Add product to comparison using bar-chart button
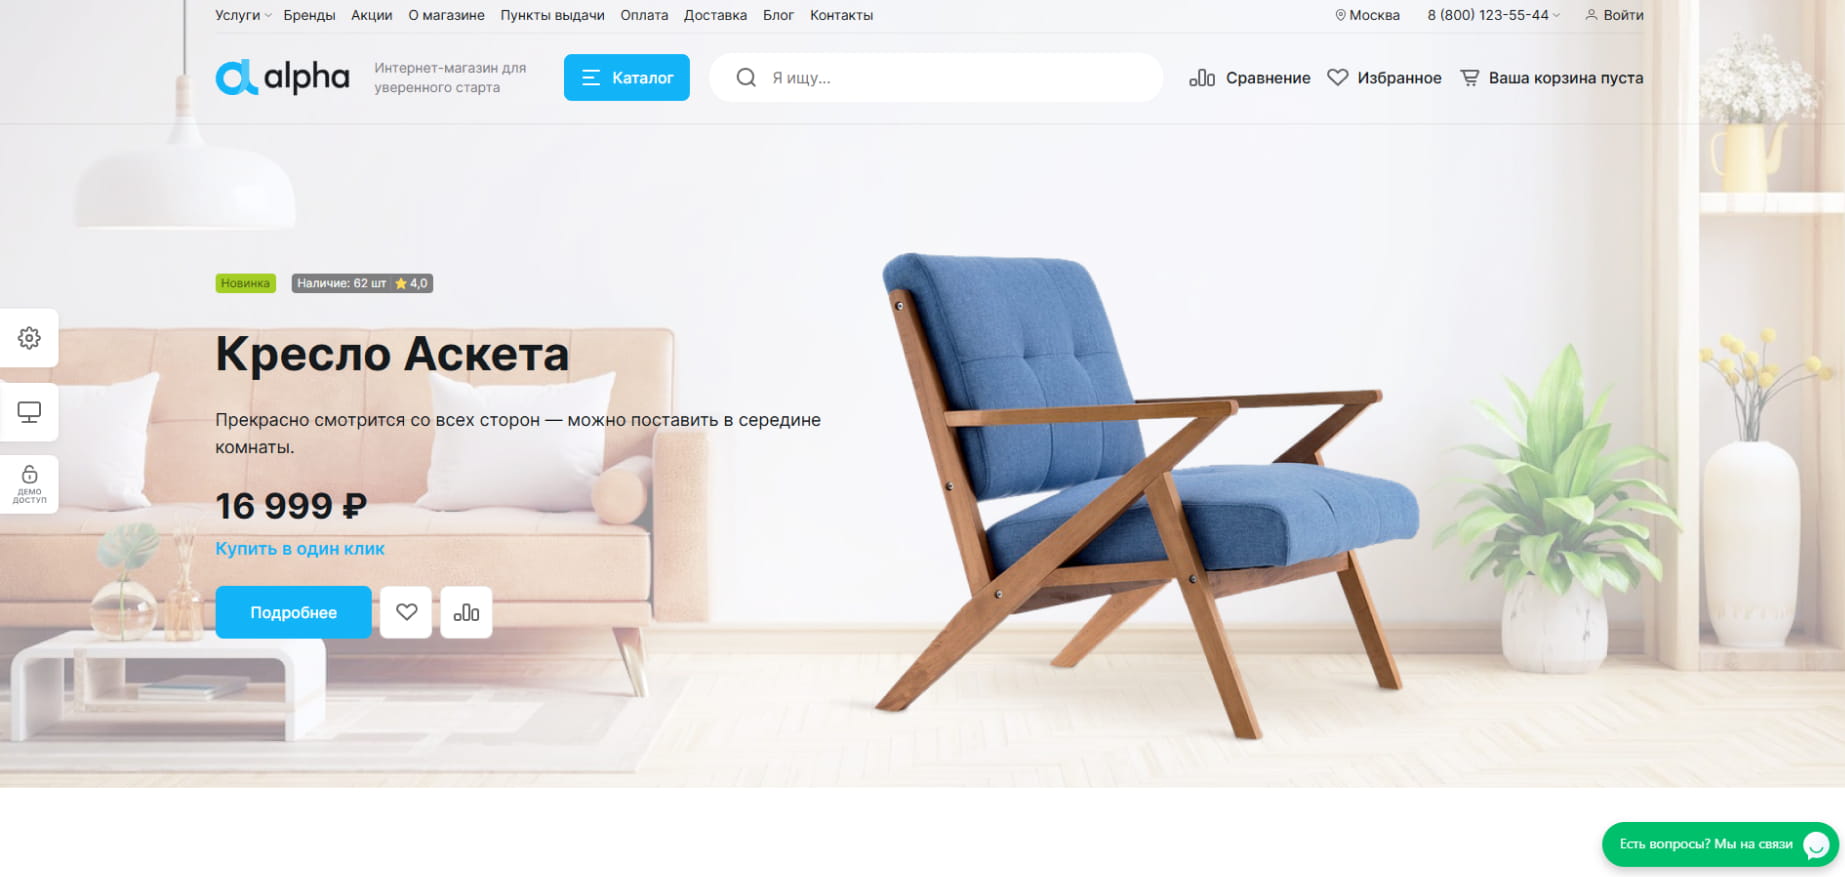 pos(466,612)
